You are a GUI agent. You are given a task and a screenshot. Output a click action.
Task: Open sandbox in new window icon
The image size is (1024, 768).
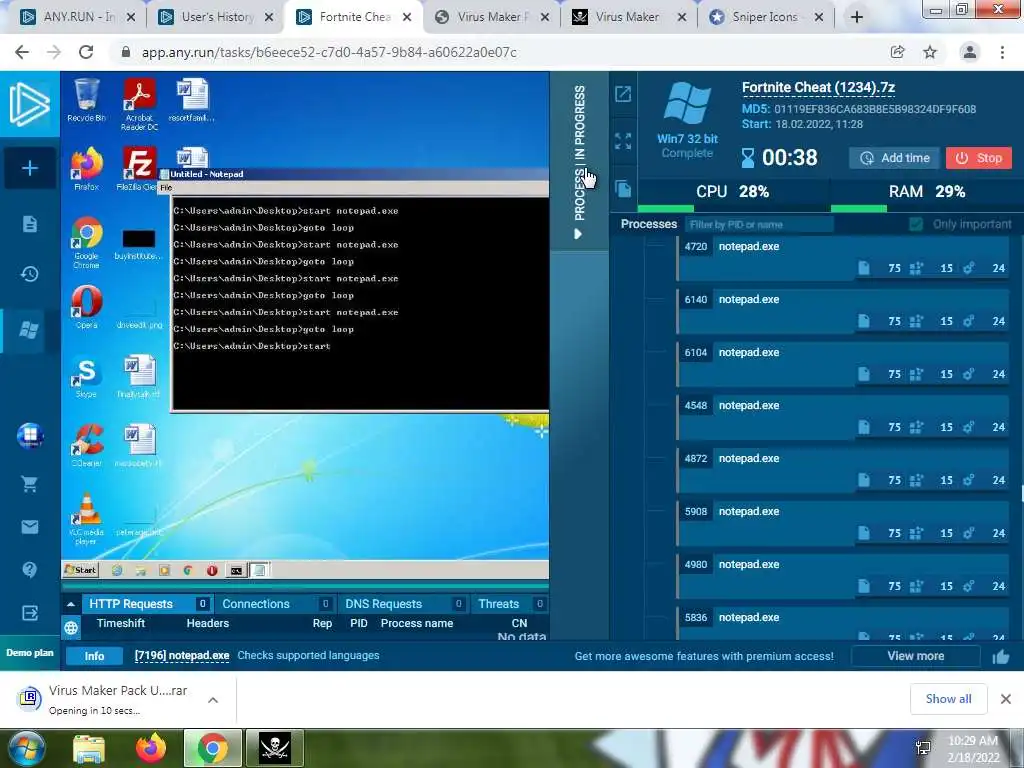pyautogui.click(x=623, y=94)
